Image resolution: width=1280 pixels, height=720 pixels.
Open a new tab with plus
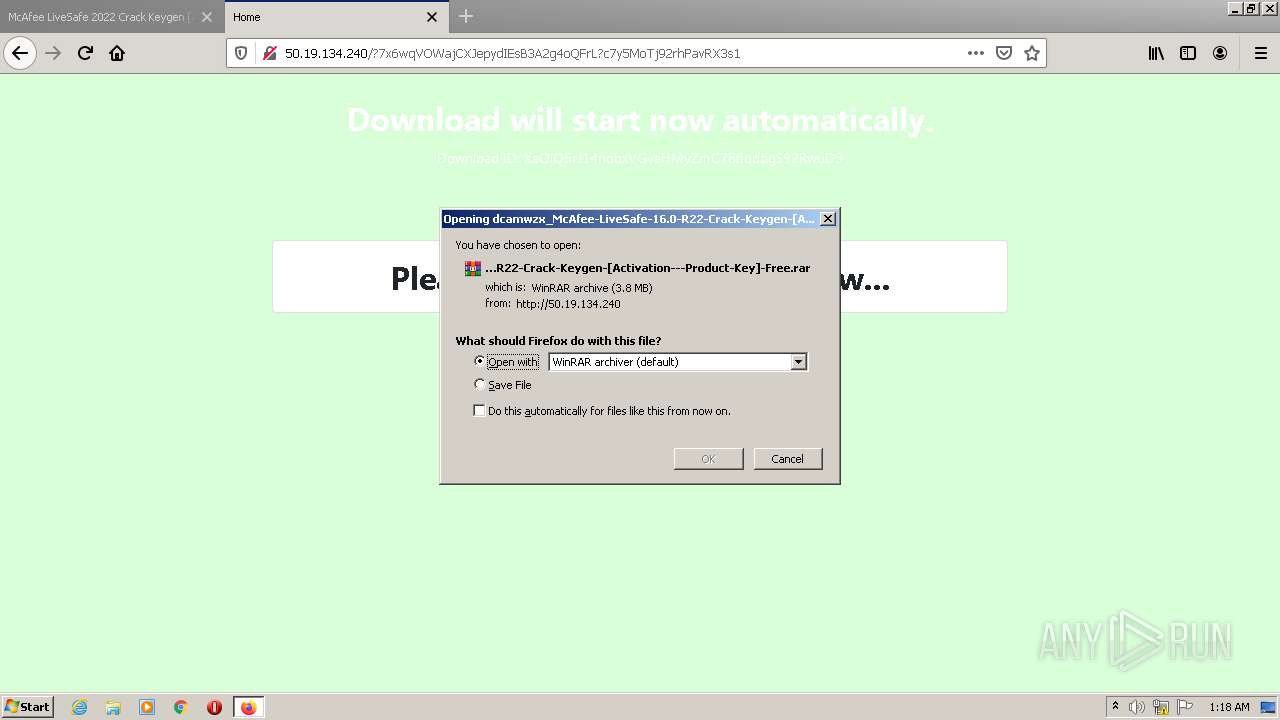(x=466, y=16)
